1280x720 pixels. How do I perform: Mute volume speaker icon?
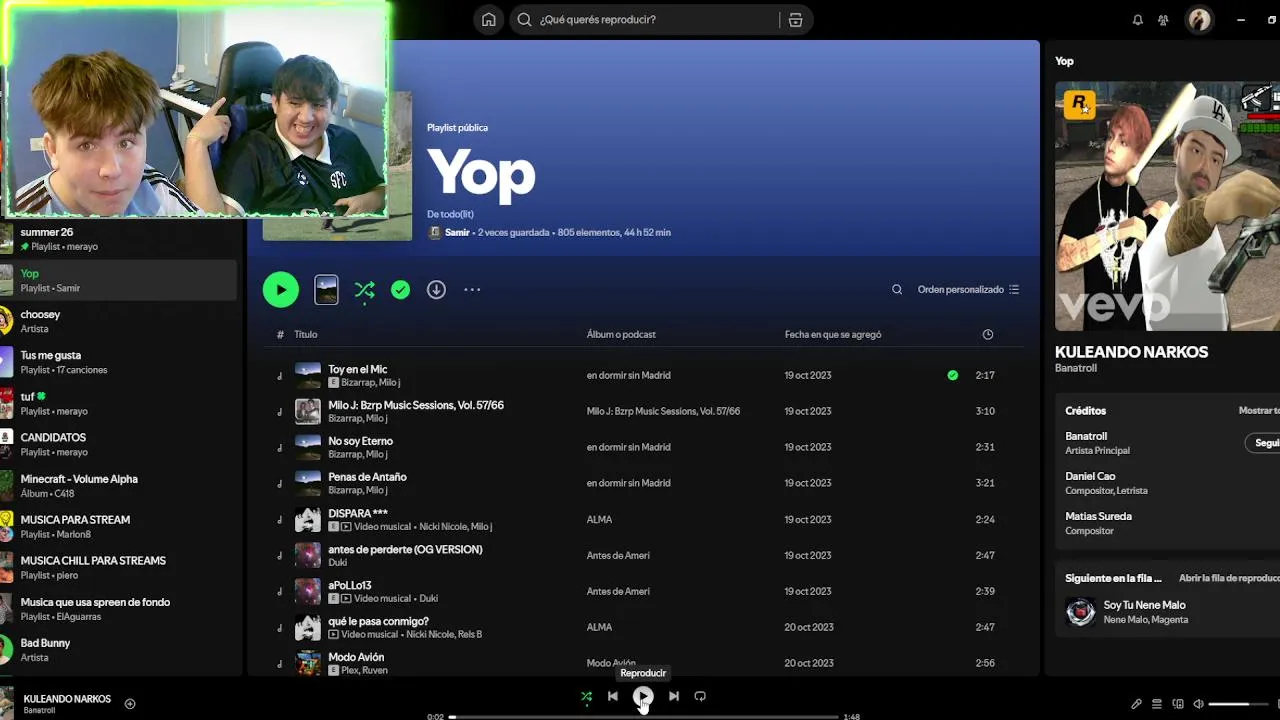pos(1198,704)
